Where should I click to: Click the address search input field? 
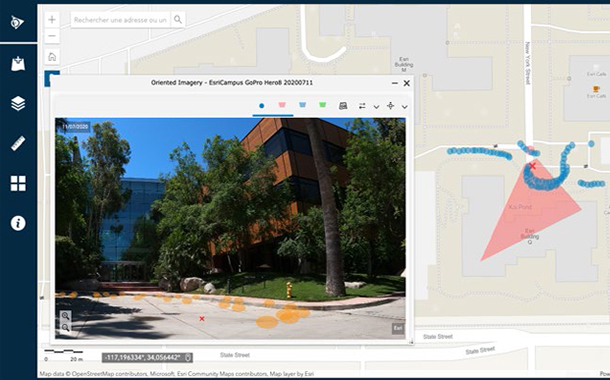pyautogui.click(x=120, y=19)
